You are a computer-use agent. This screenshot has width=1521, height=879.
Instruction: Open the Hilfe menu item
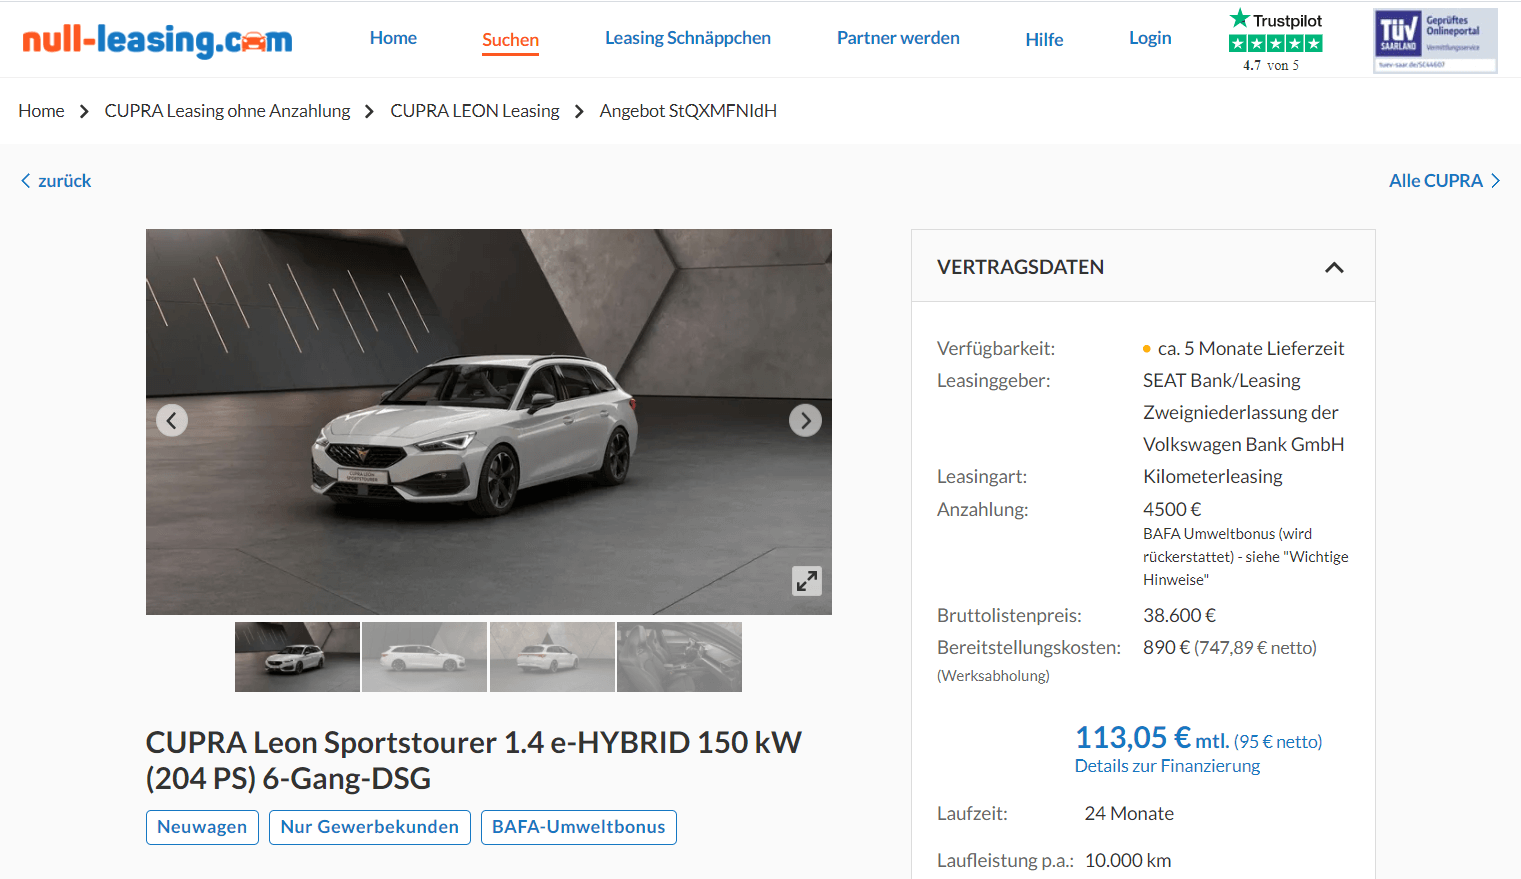click(1044, 39)
